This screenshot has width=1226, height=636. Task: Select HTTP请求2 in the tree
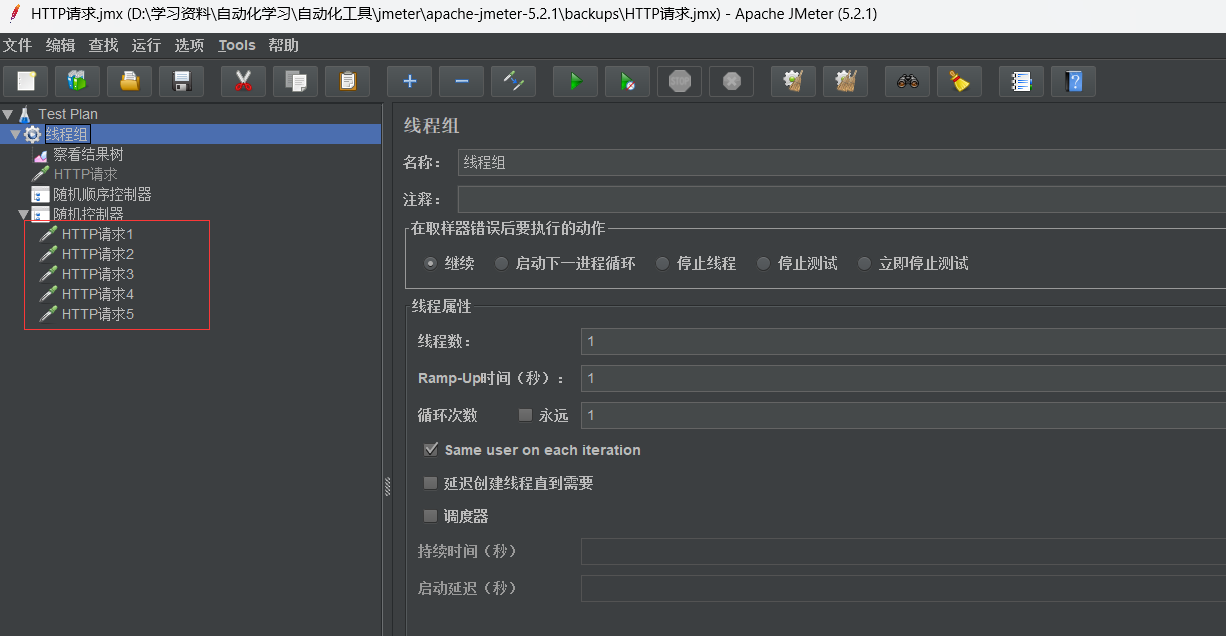click(x=97, y=254)
